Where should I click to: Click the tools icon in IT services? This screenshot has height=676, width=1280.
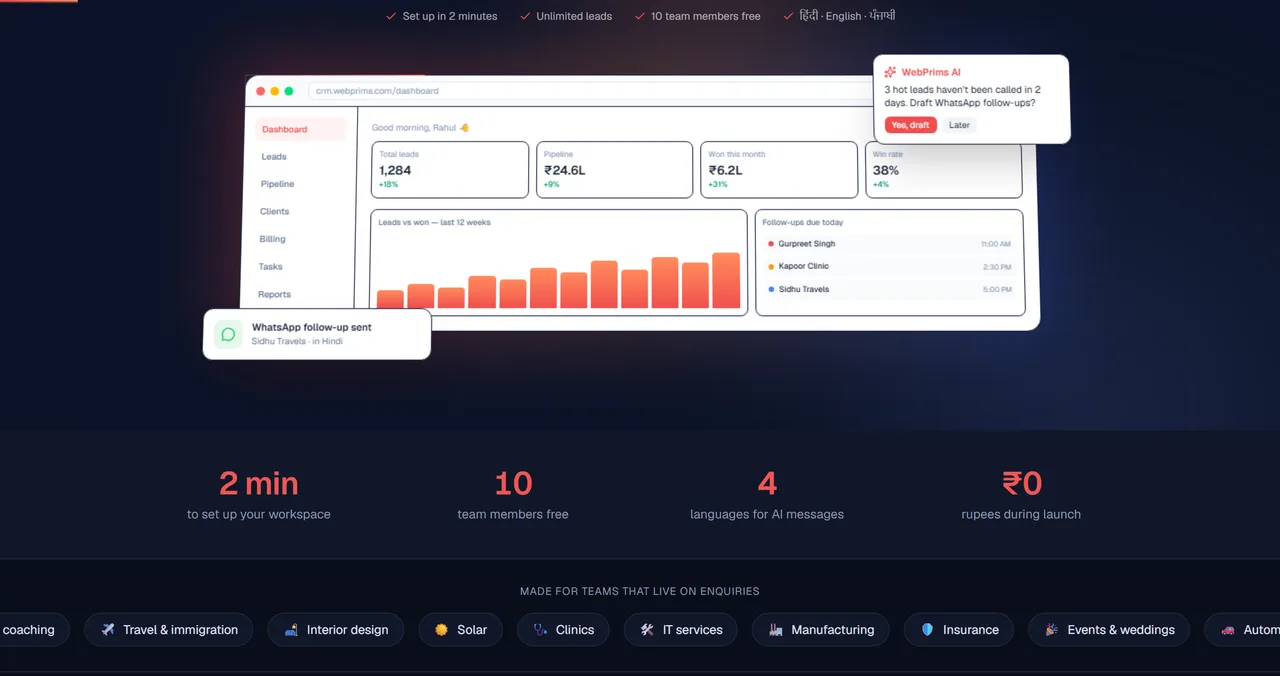coord(647,630)
